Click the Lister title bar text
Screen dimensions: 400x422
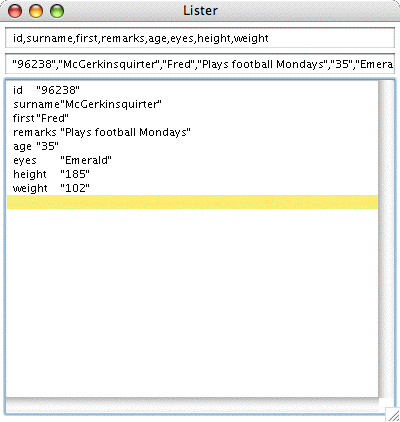tap(200, 11)
